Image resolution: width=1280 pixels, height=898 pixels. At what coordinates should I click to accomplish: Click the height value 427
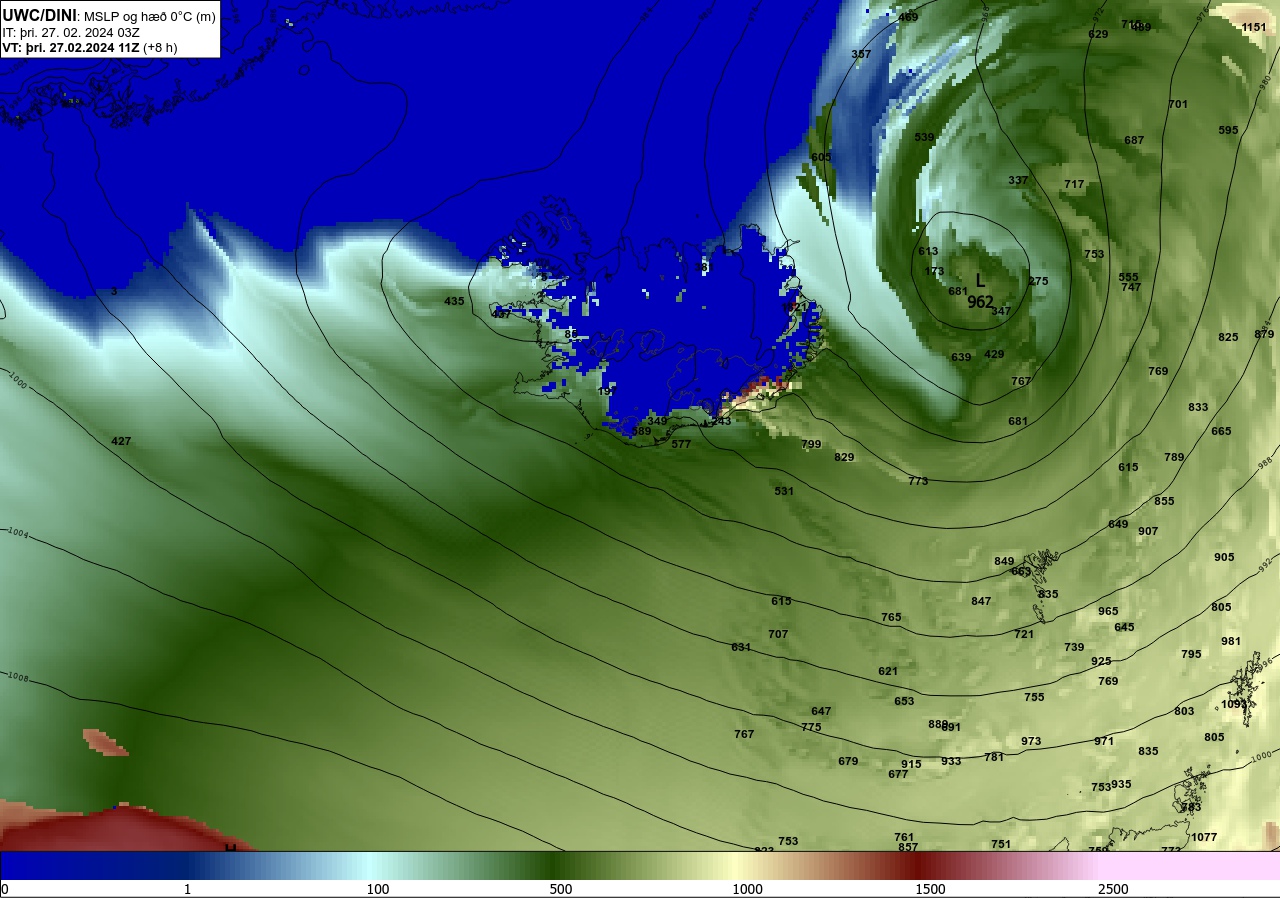pos(121,441)
